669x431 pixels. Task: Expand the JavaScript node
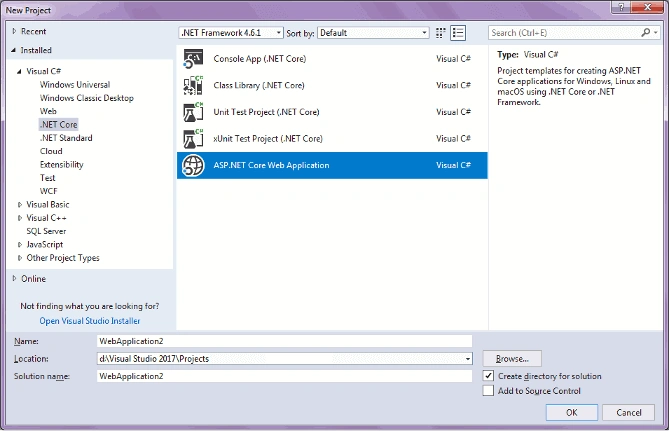click(20, 245)
